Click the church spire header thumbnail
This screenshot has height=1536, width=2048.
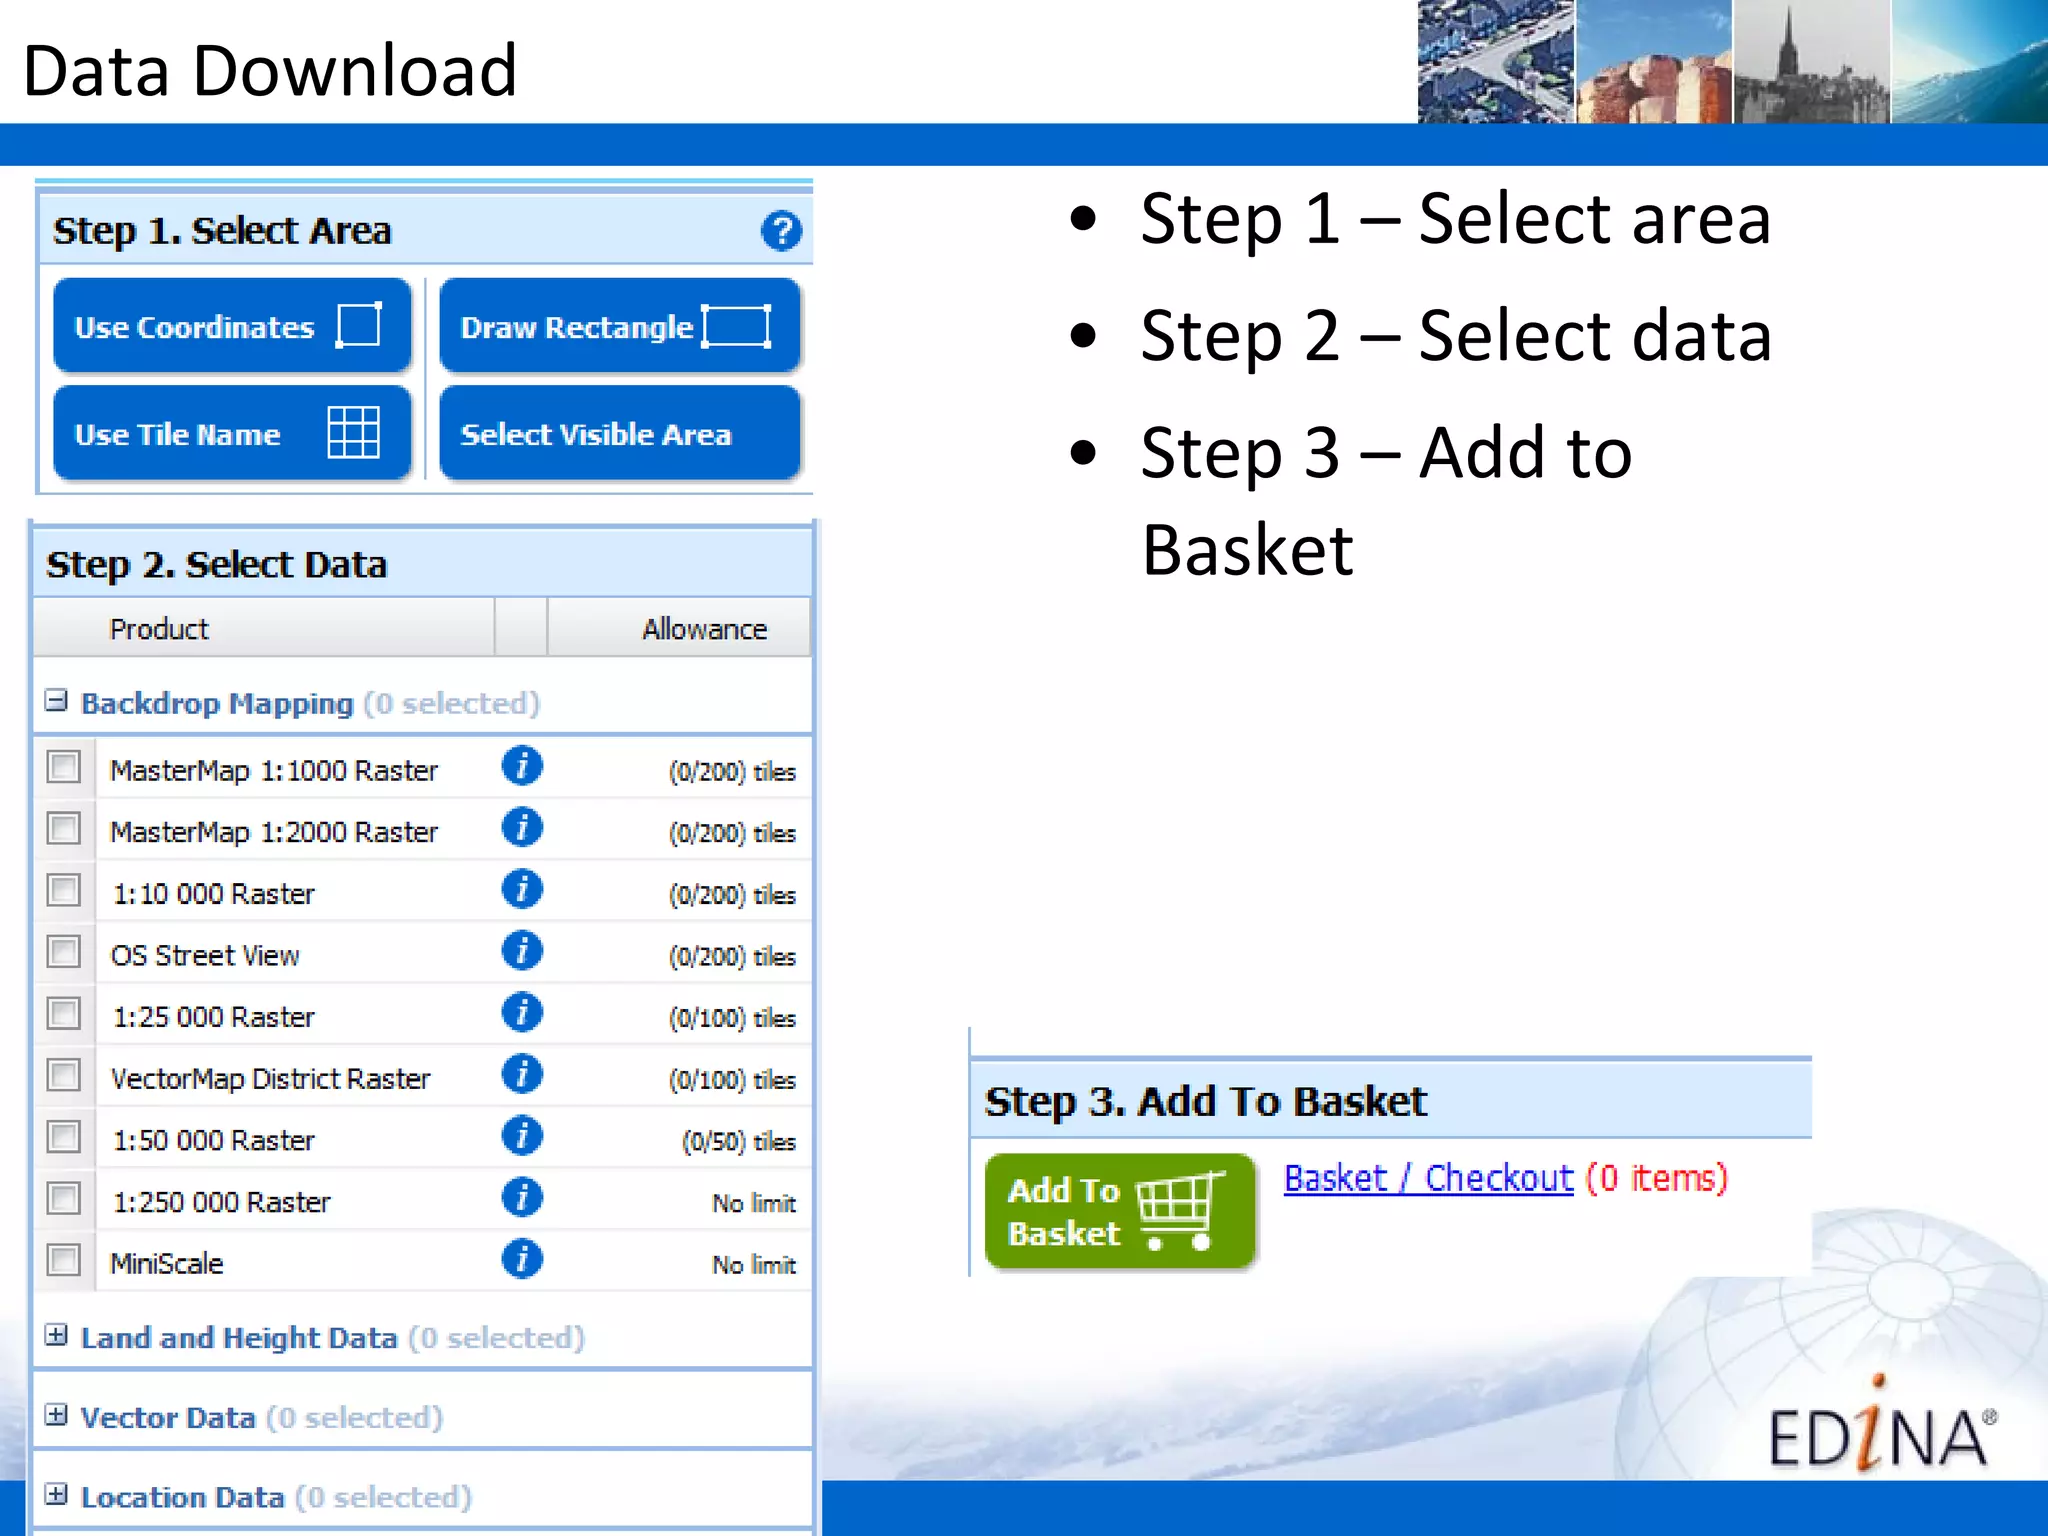[x=1812, y=62]
